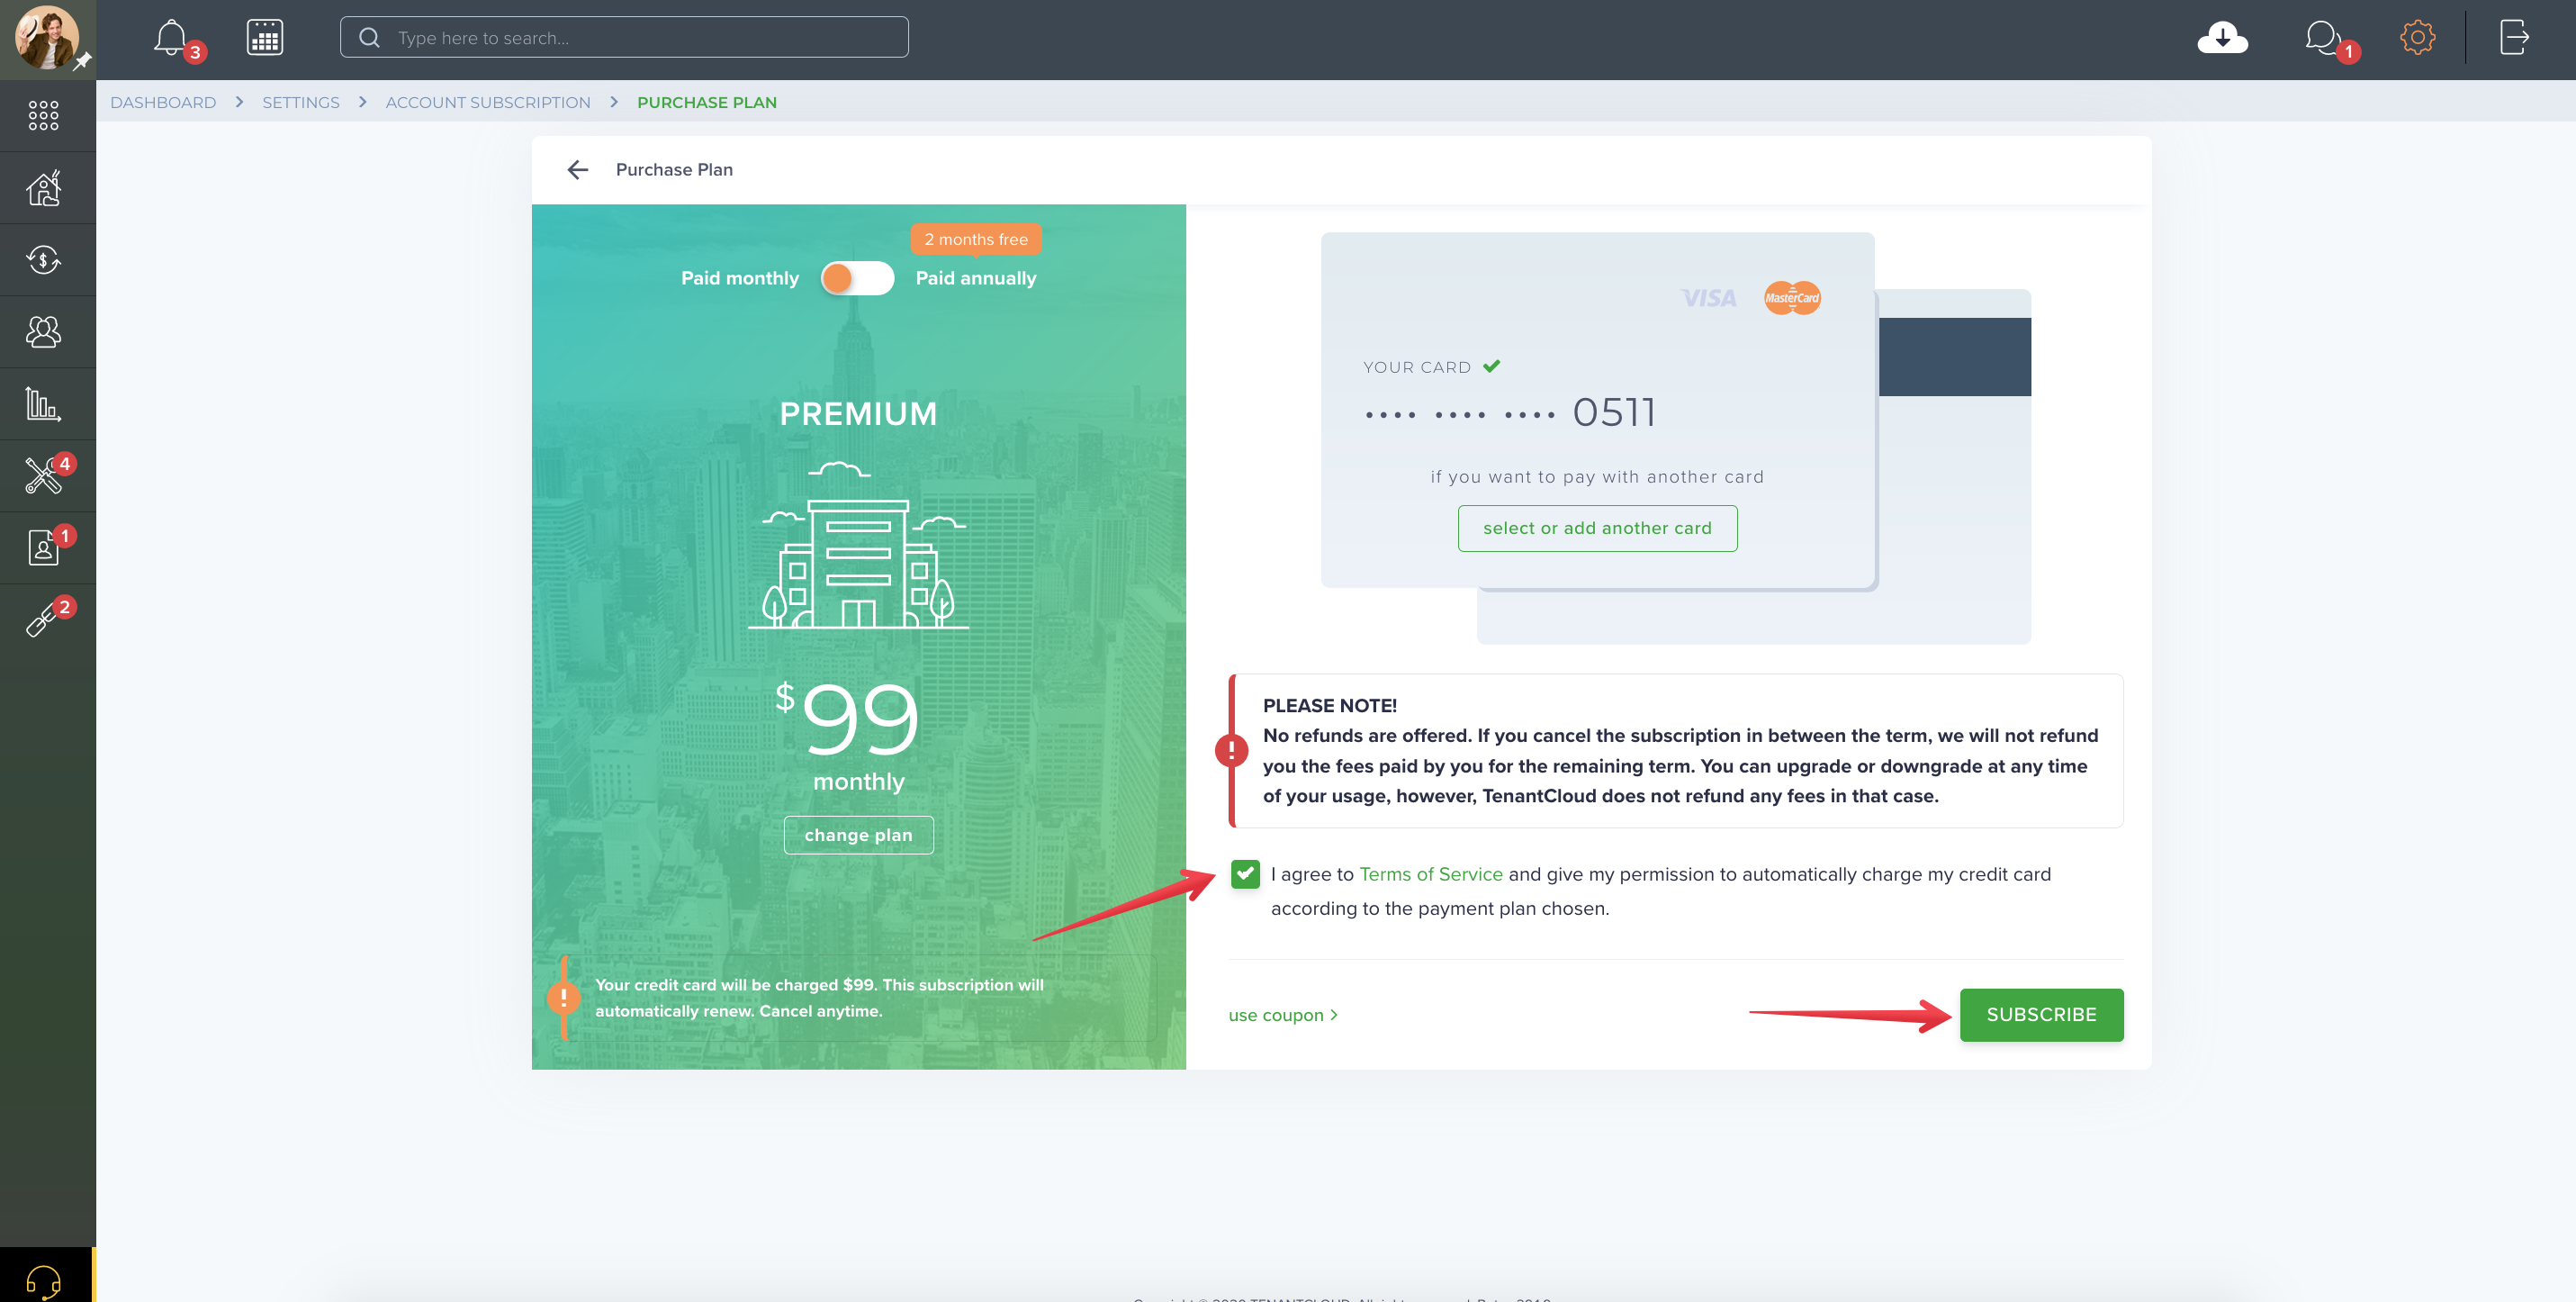Open the reports chart icon in sidebar

44,403
